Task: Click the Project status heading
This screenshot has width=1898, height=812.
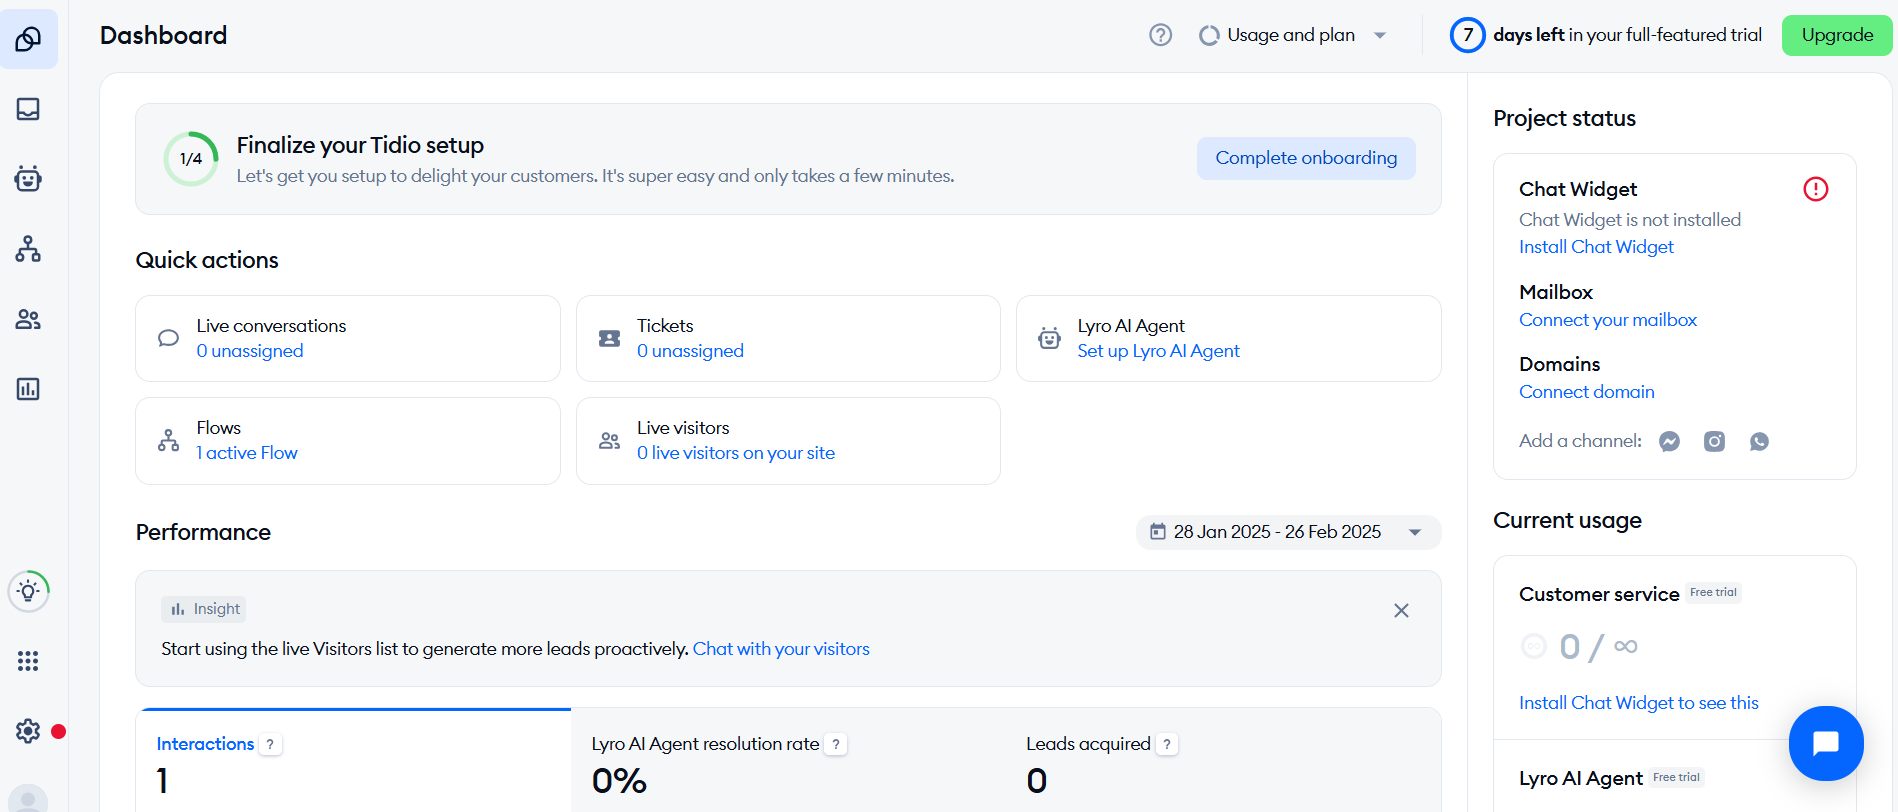Action: (x=1564, y=119)
